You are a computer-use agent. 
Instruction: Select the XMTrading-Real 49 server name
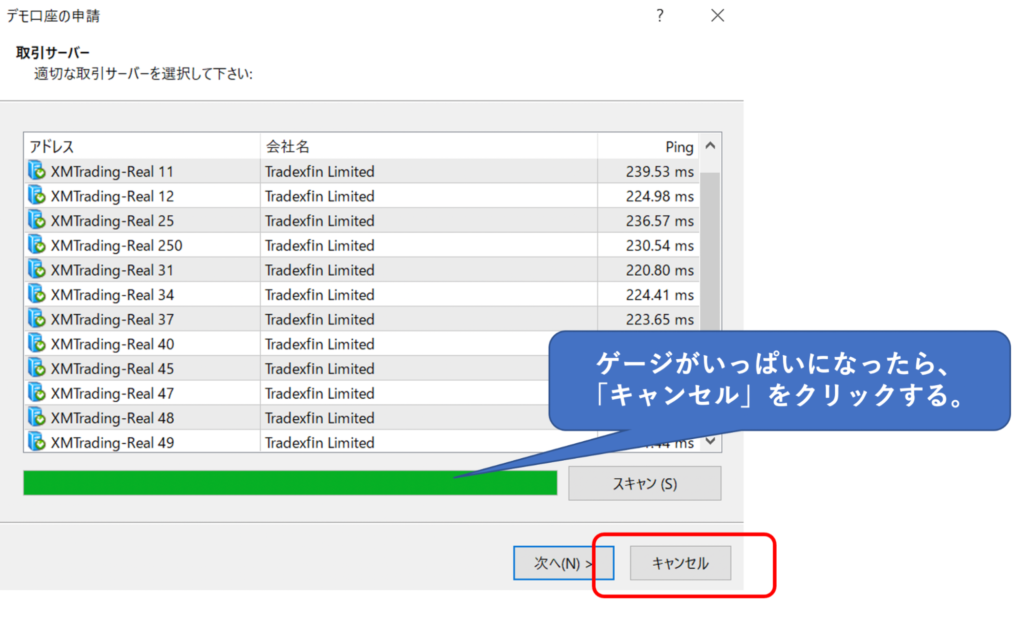coord(112,442)
